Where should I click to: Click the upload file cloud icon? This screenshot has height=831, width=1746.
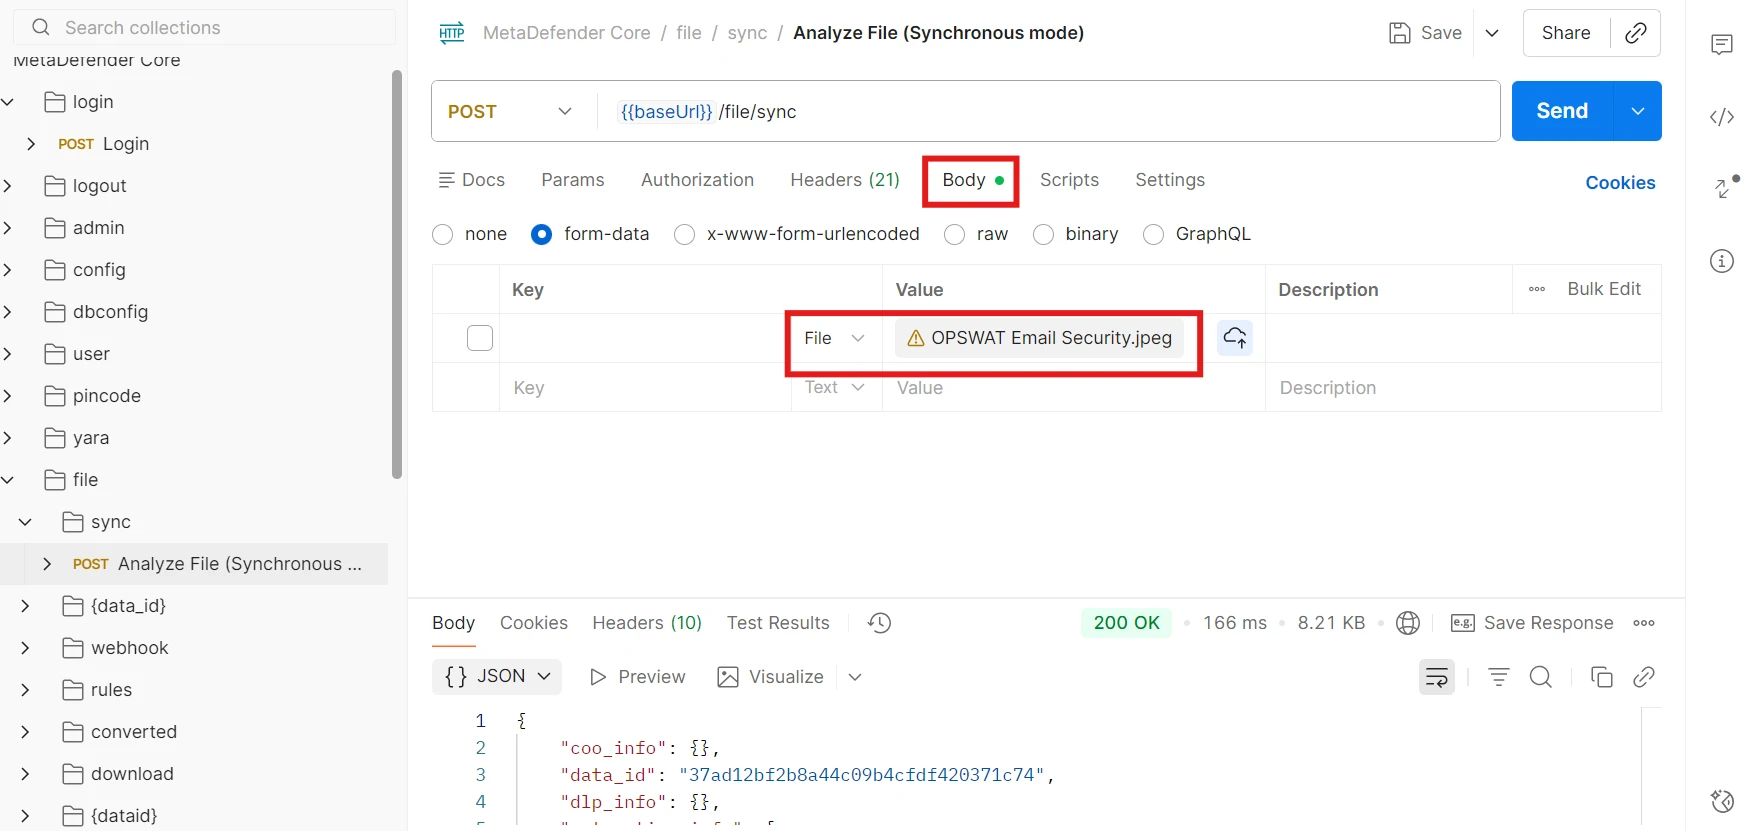pyautogui.click(x=1235, y=338)
